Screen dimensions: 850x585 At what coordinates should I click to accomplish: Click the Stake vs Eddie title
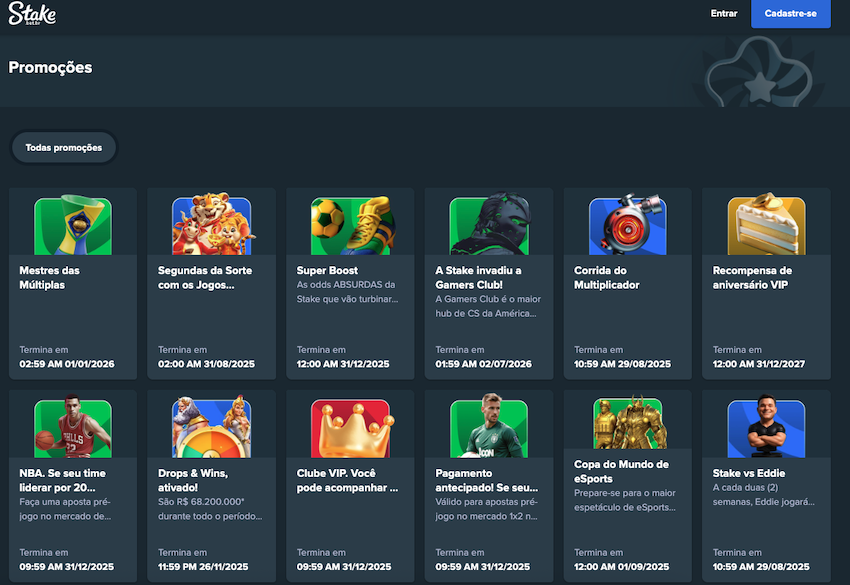[x=749, y=473]
